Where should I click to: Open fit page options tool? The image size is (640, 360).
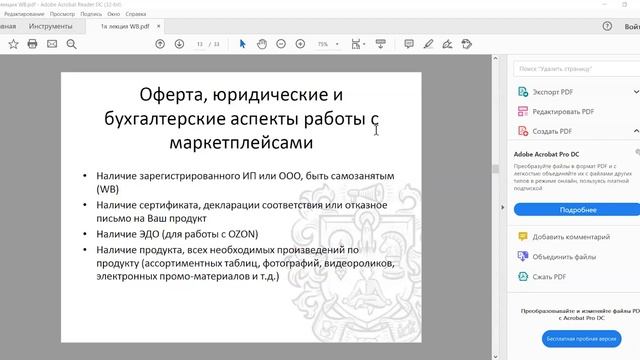point(356,44)
